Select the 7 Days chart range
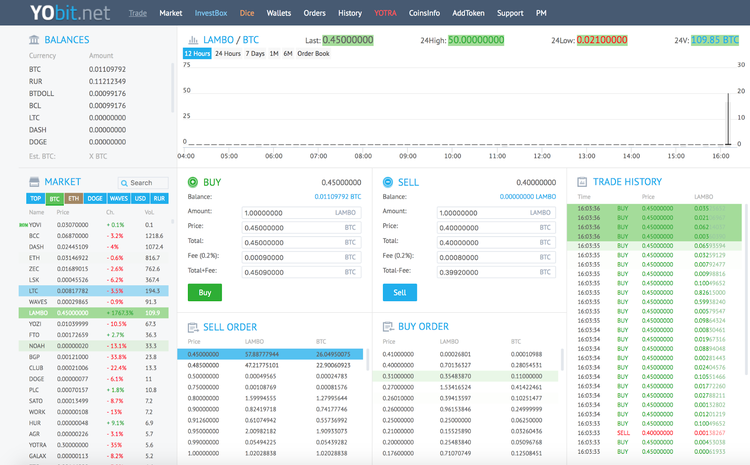This screenshot has height=465, width=750. [x=256, y=53]
